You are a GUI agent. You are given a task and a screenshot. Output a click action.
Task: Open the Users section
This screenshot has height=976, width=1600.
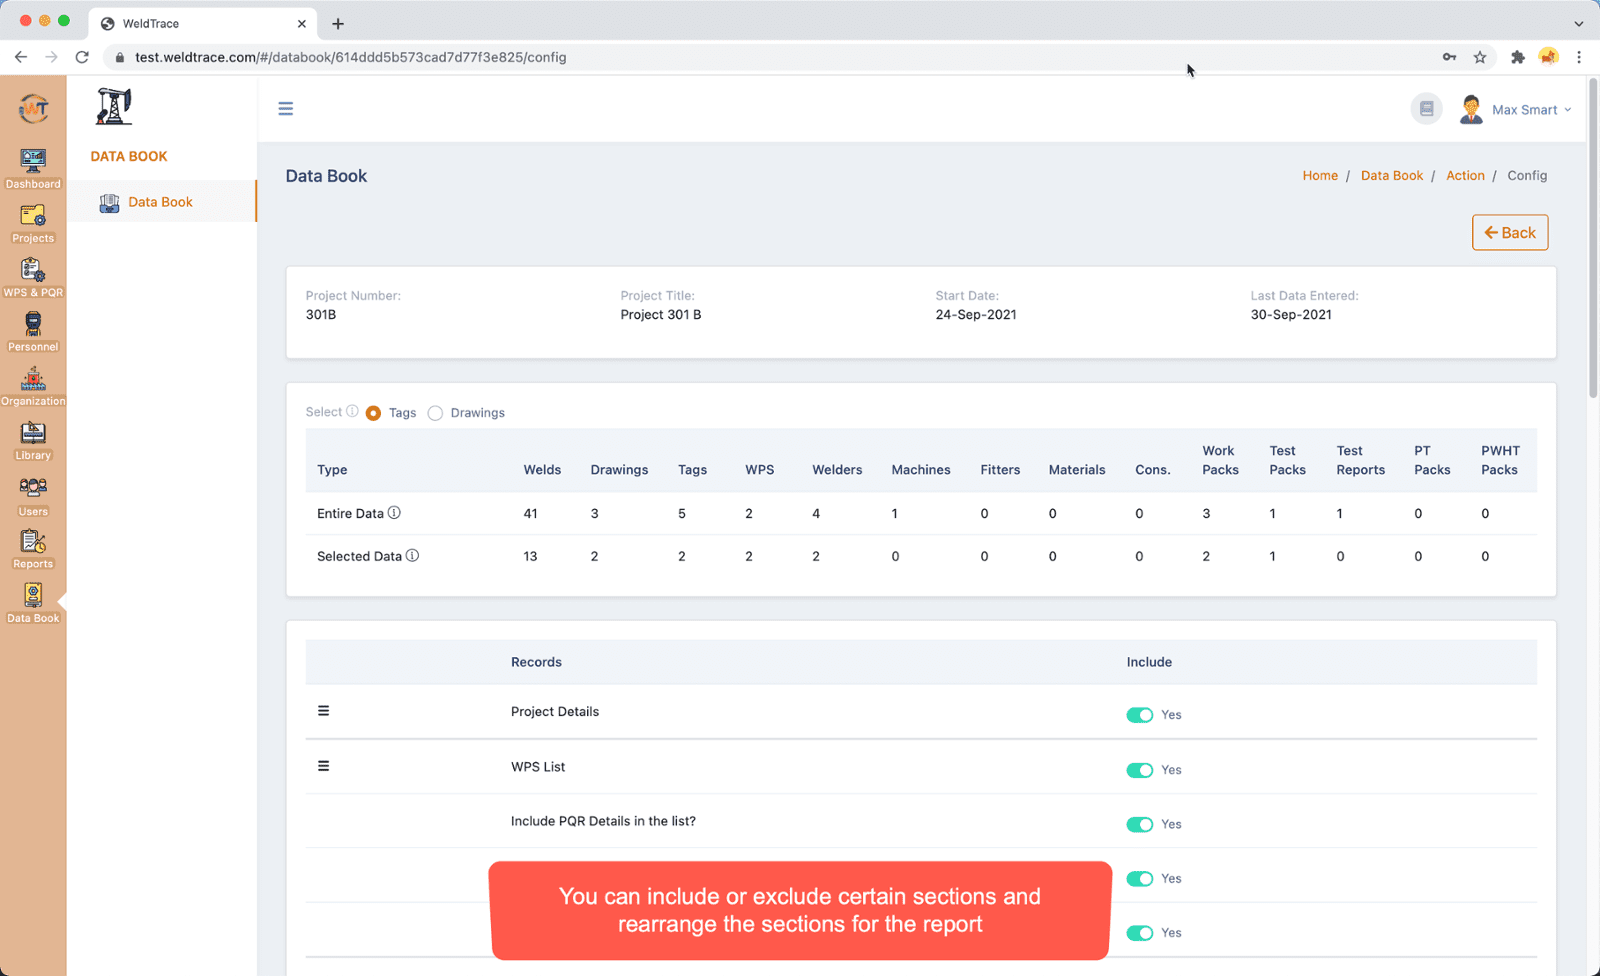pos(33,492)
